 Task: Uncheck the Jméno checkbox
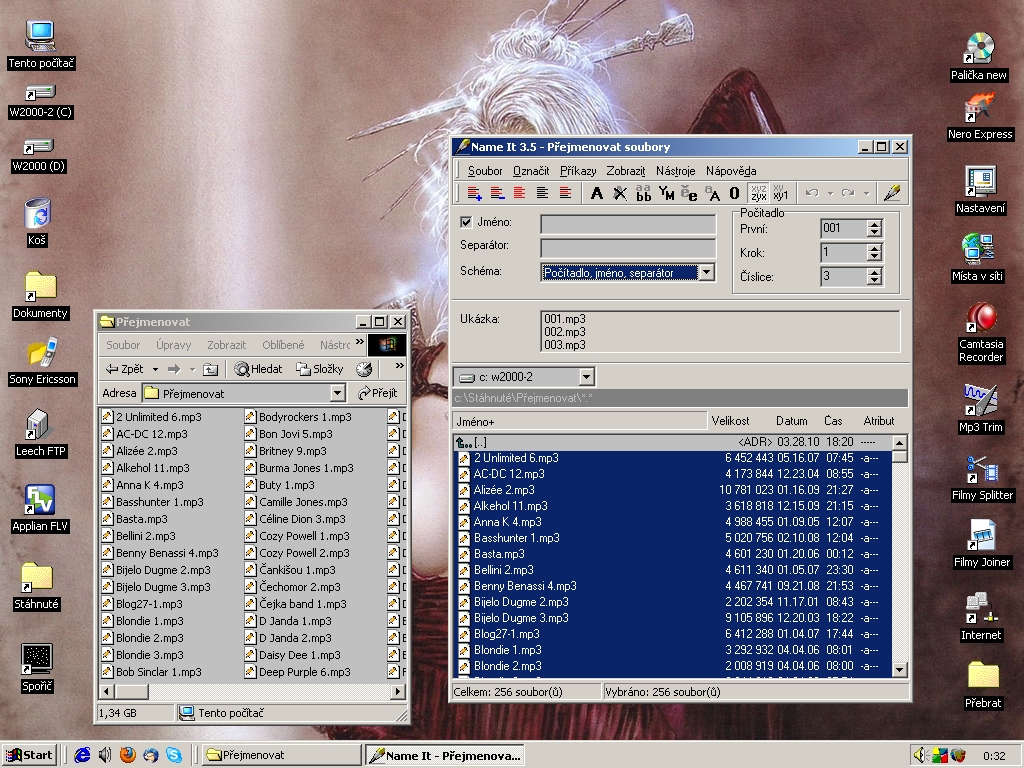pos(467,222)
